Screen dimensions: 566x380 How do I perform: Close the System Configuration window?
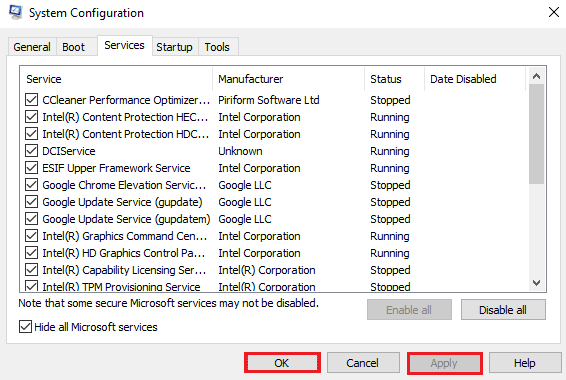pos(554,12)
